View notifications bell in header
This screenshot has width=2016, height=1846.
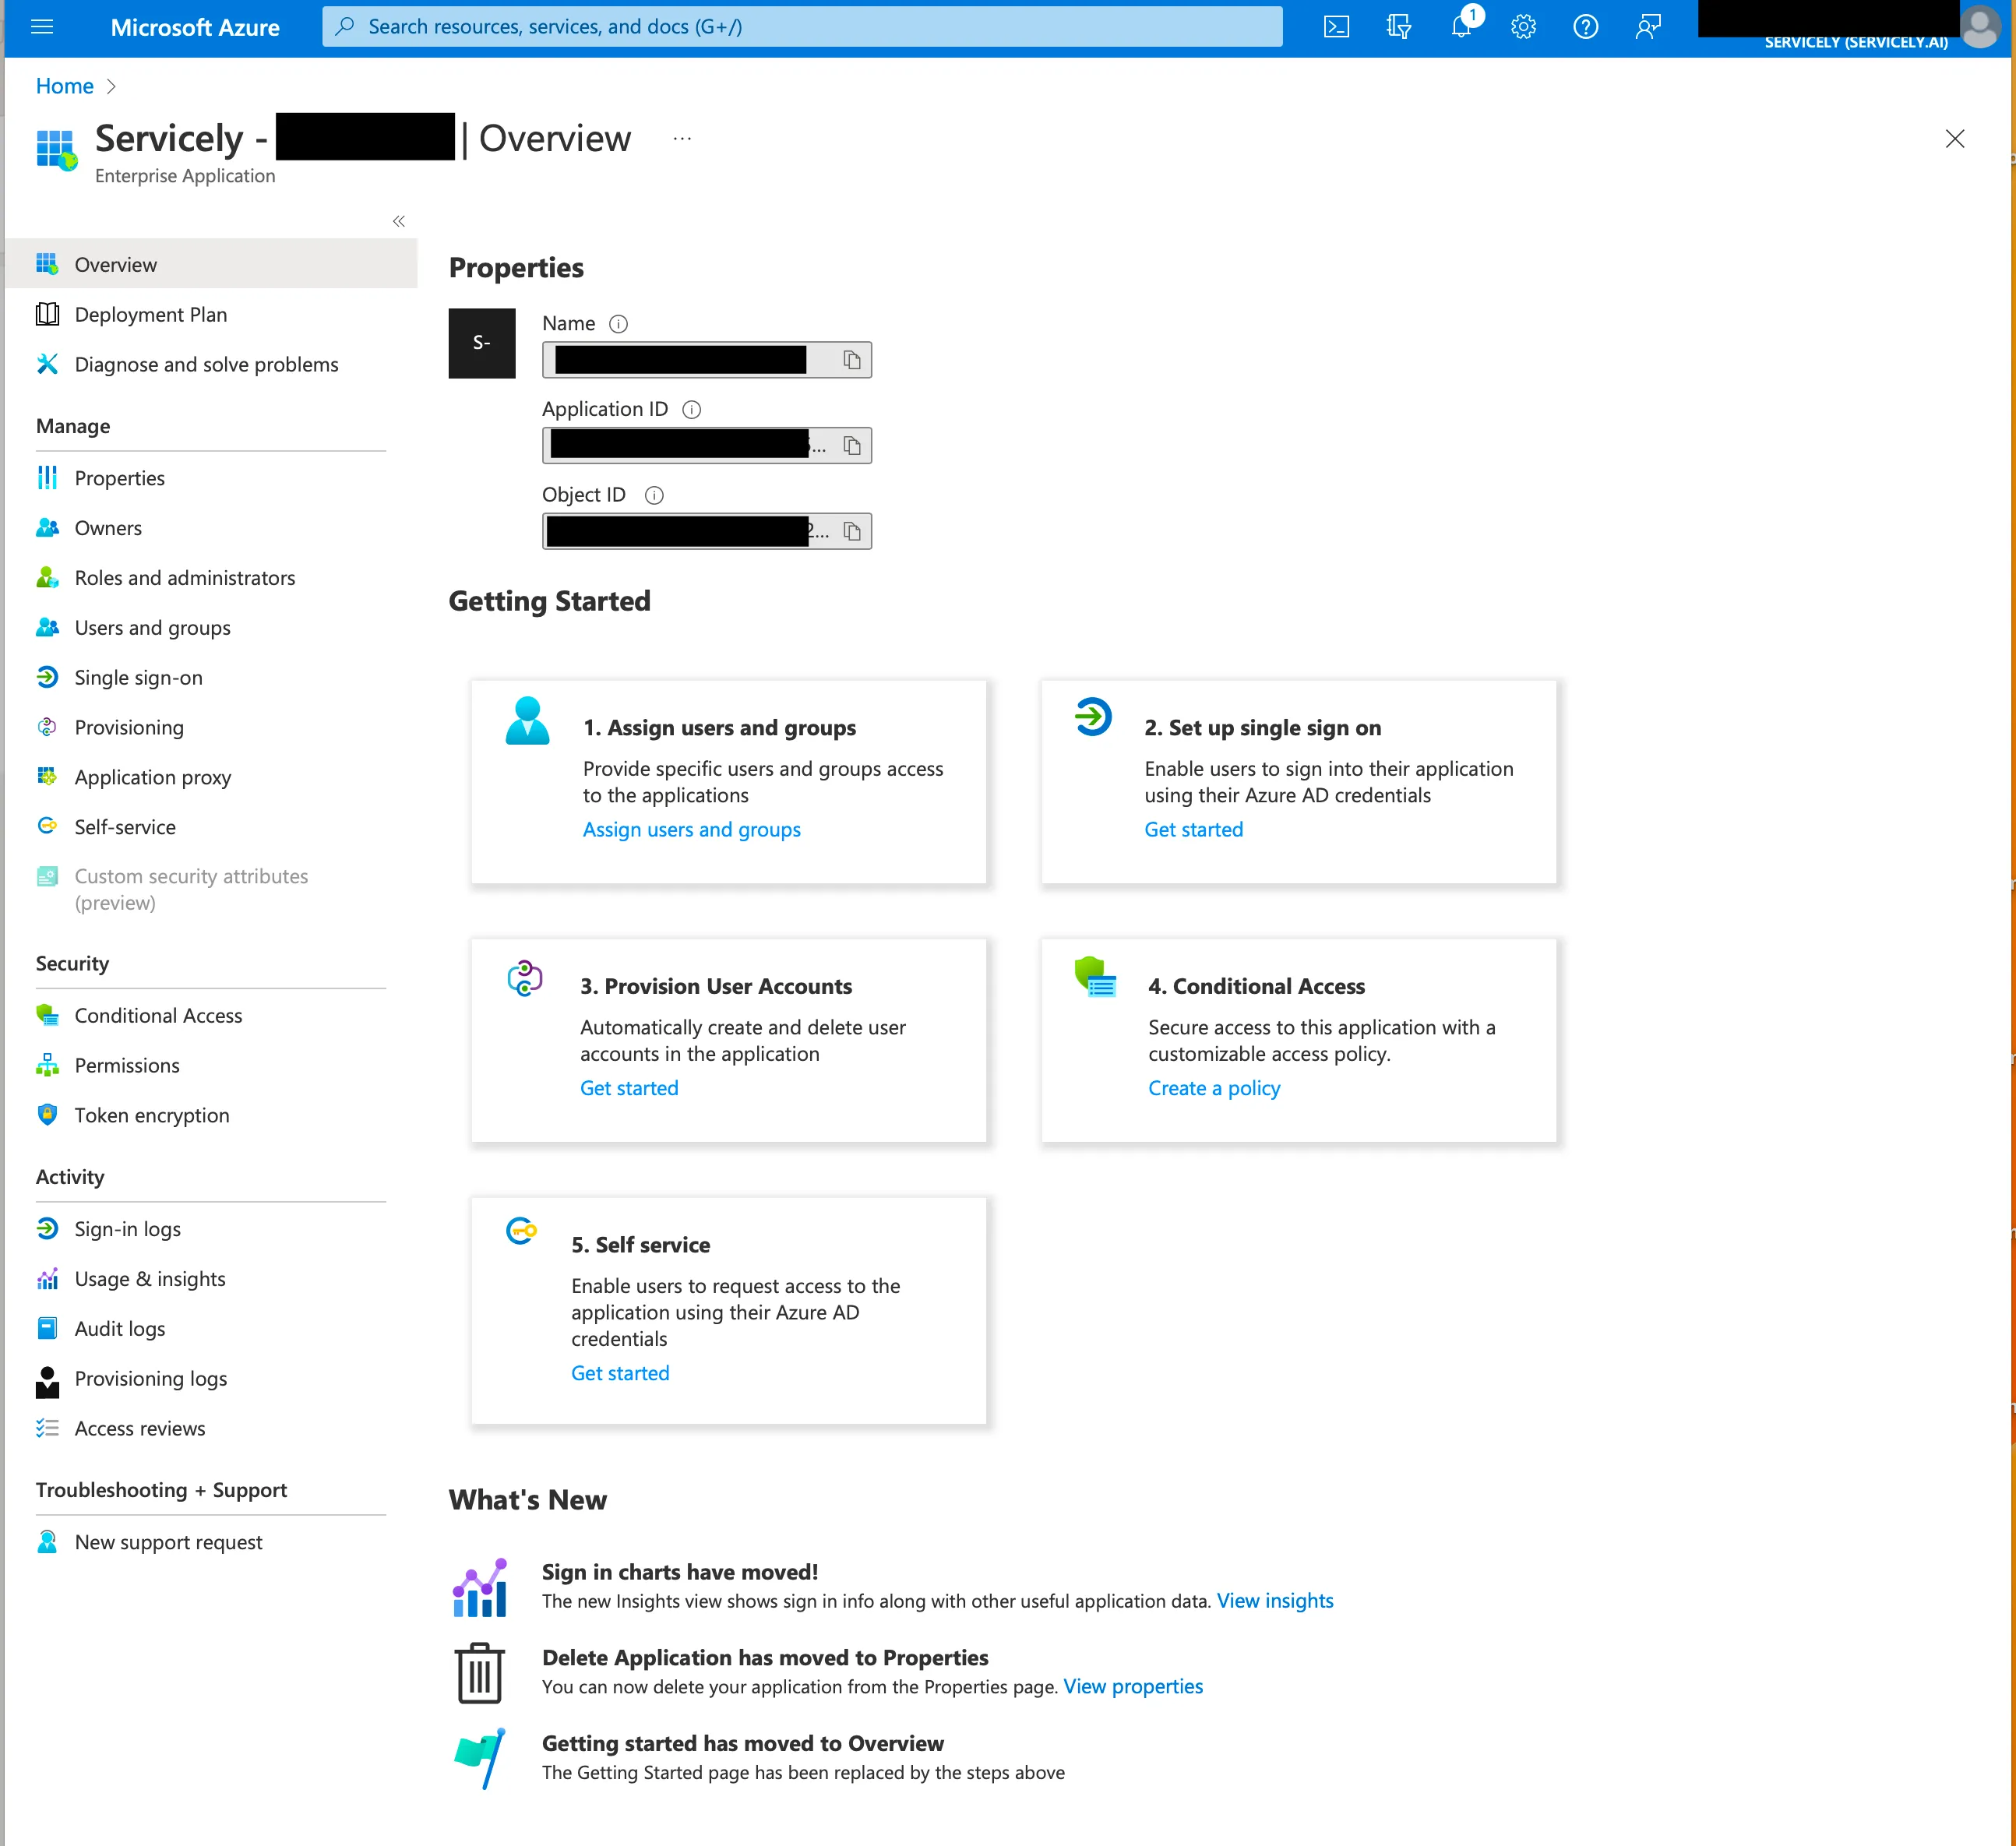click(1462, 27)
